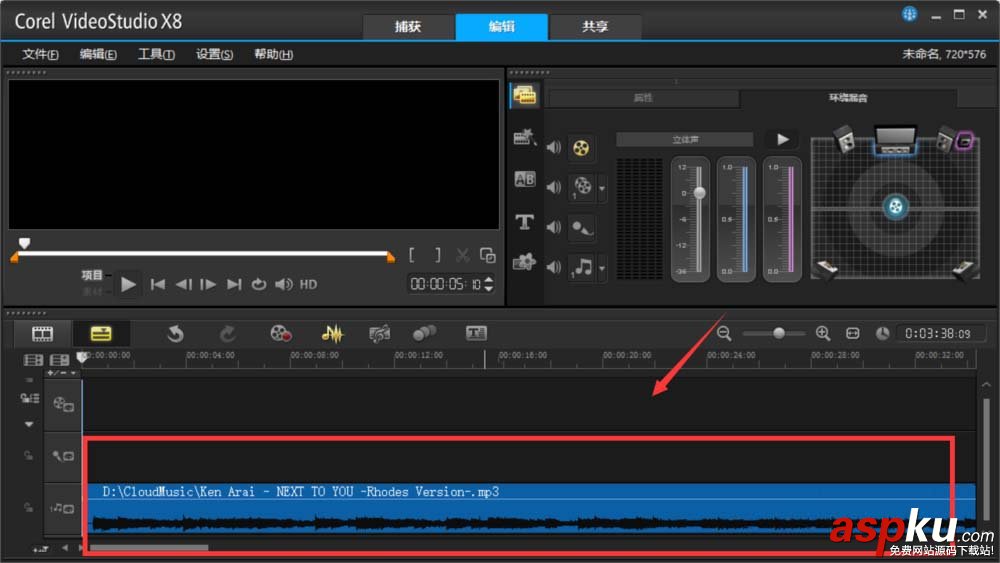The height and width of the screenshot is (563, 1000).
Task: Zoom out the timeline
Action: (x=724, y=333)
